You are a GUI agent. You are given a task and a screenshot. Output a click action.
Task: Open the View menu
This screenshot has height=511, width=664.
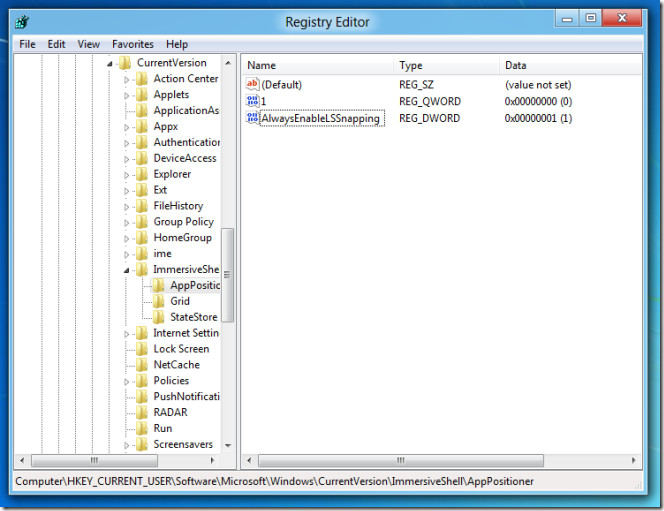[89, 44]
